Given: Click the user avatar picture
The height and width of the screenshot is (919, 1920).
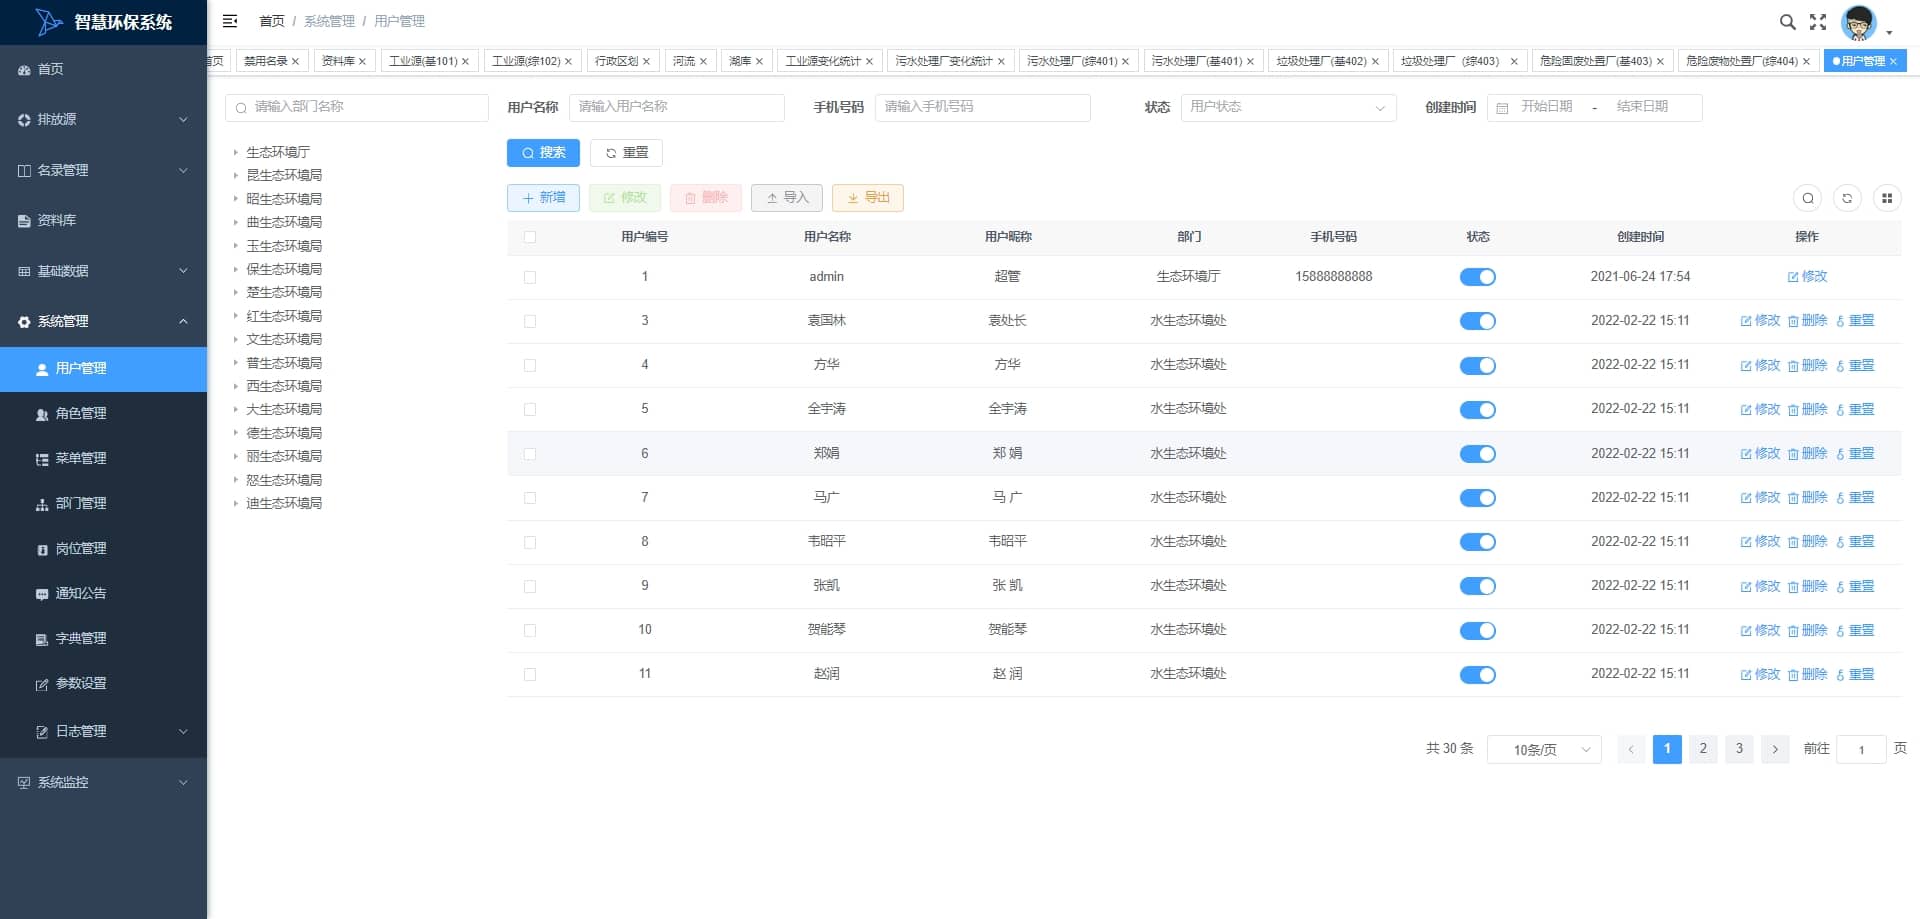Looking at the screenshot, I should [1859, 22].
